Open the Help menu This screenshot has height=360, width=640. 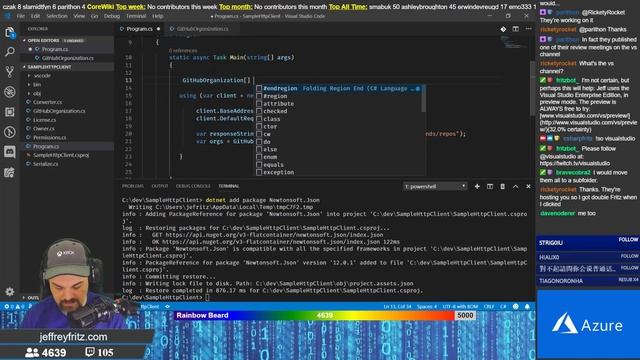158,16
